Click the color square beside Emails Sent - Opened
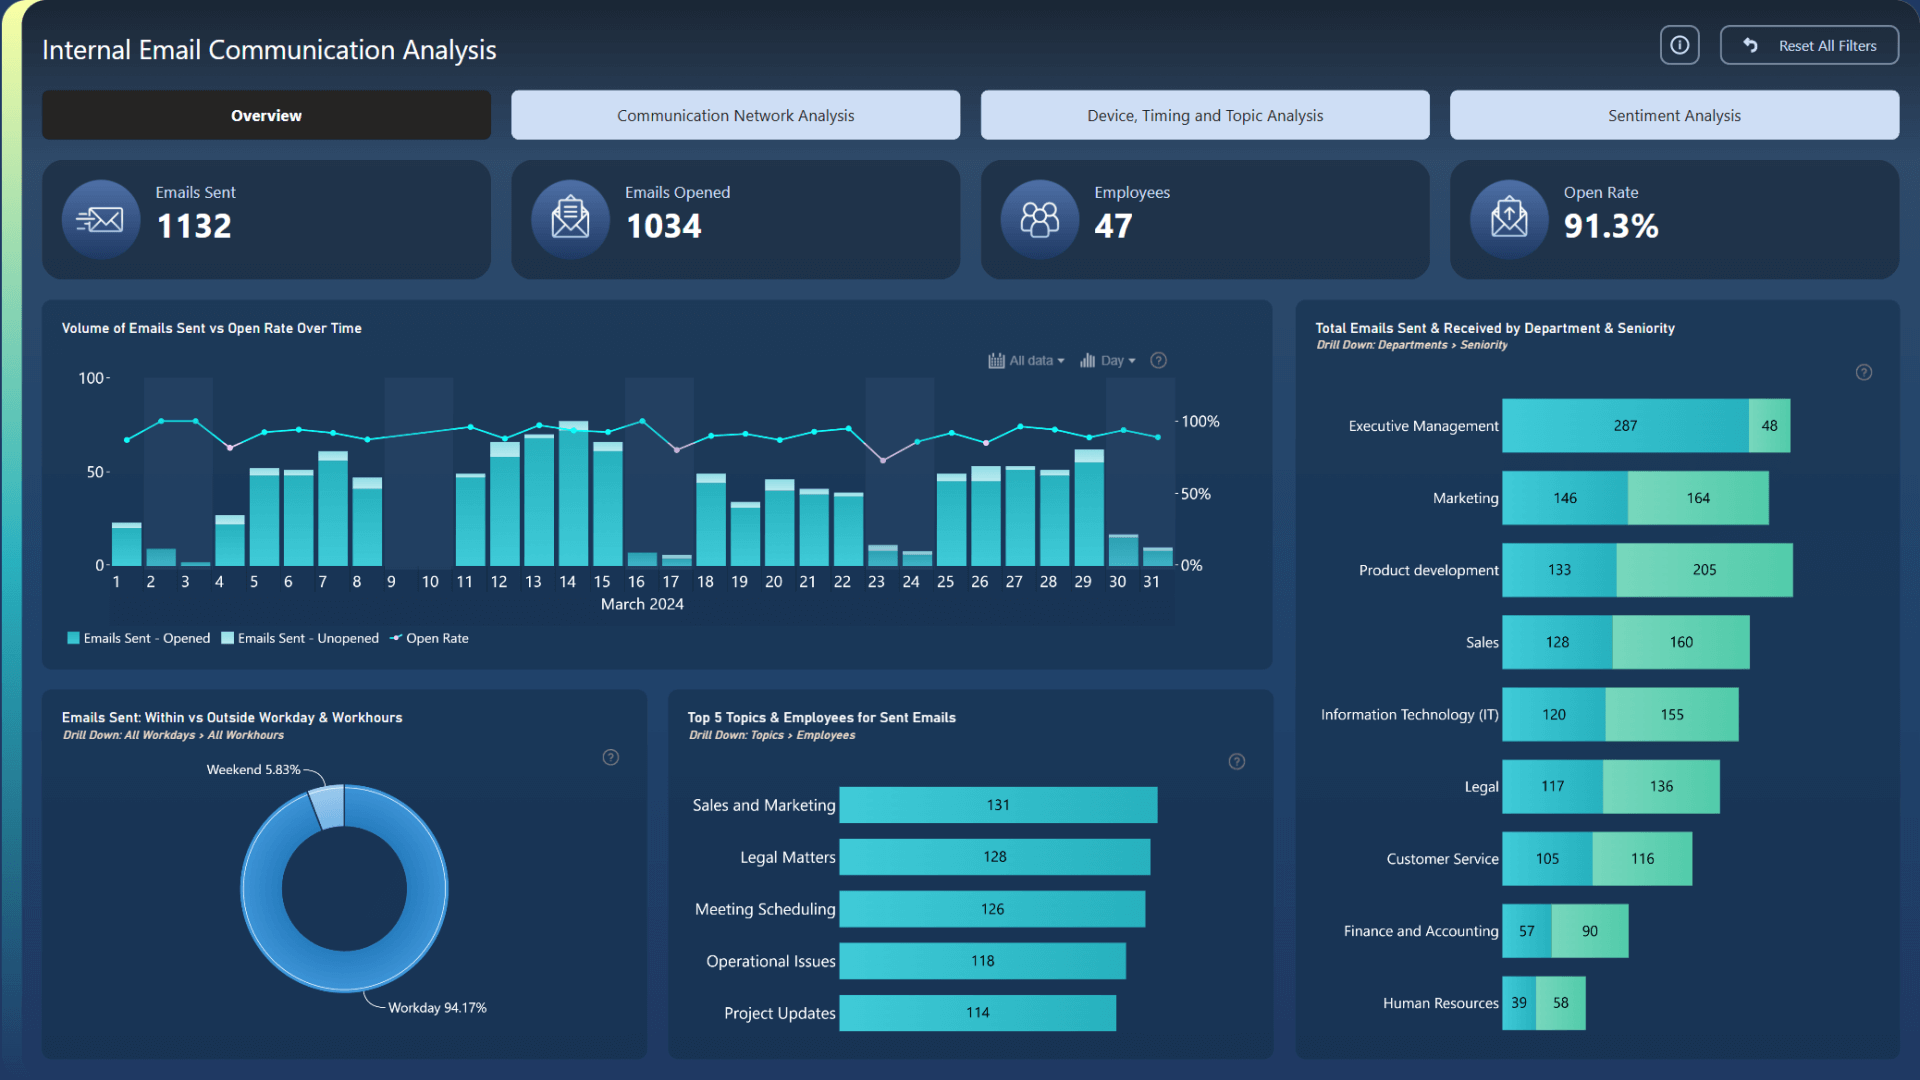The width and height of the screenshot is (1920, 1080). pos(73,638)
